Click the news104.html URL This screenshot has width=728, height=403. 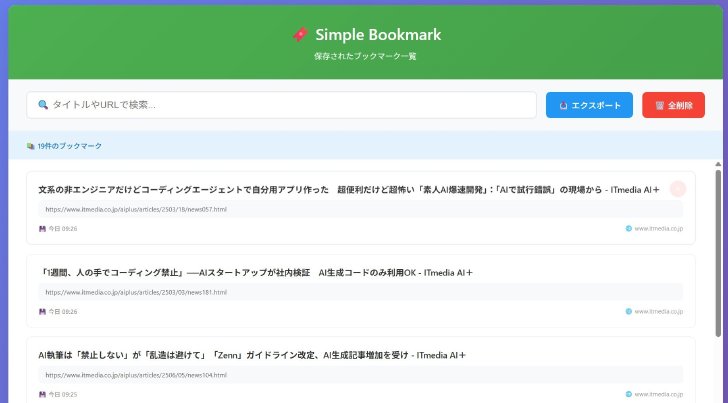136,375
